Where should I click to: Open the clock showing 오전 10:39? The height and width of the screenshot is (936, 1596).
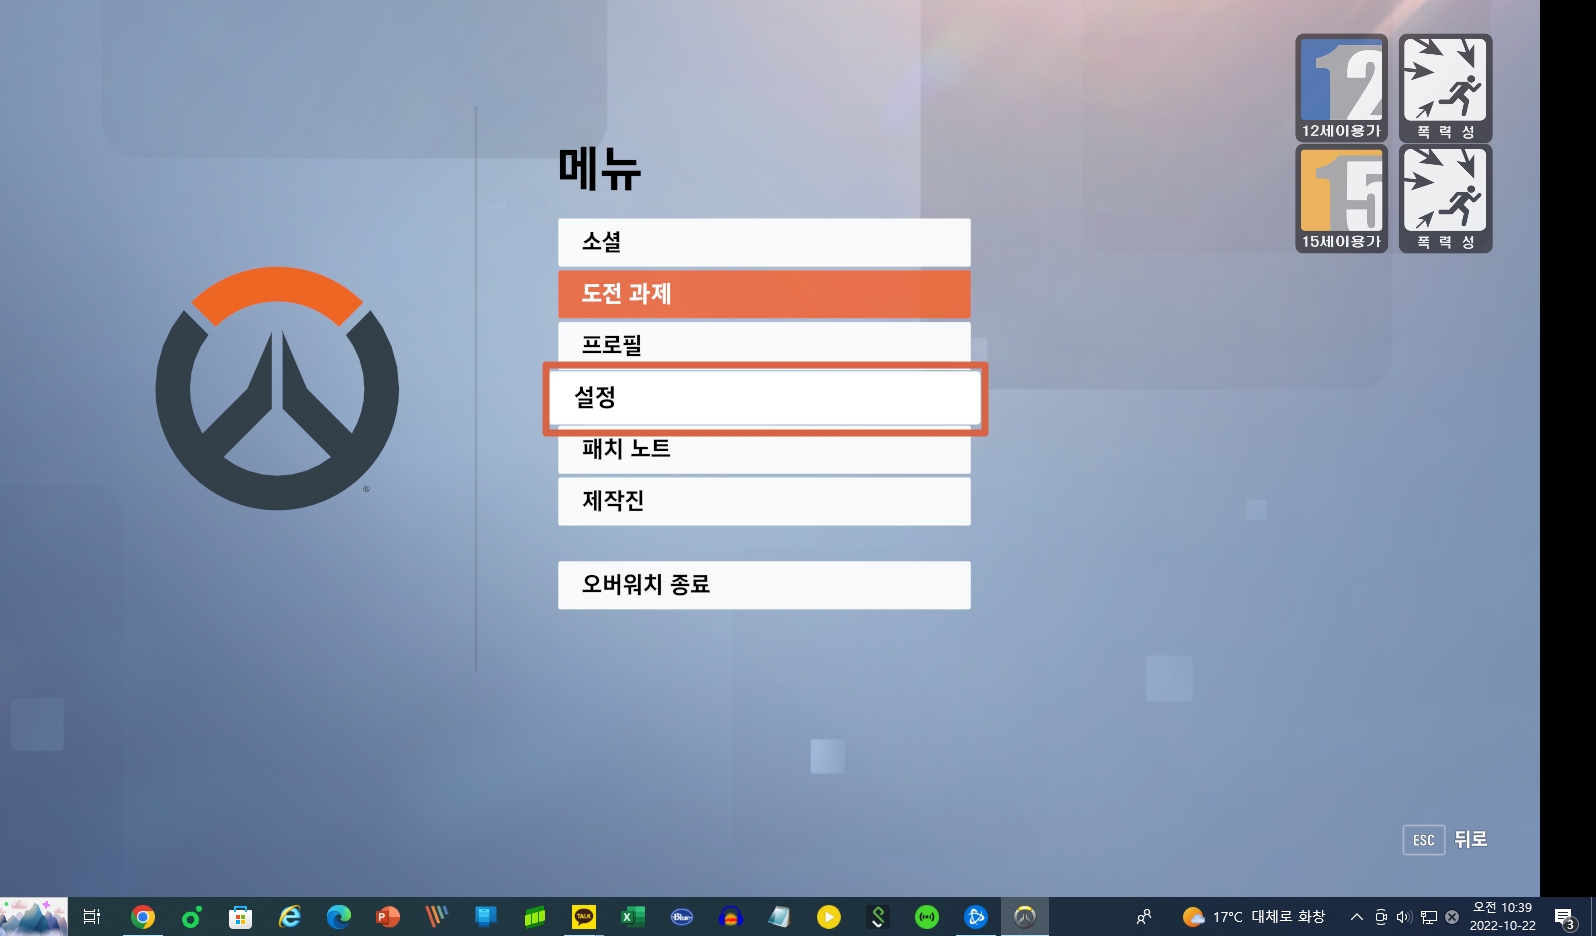(x=1502, y=917)
